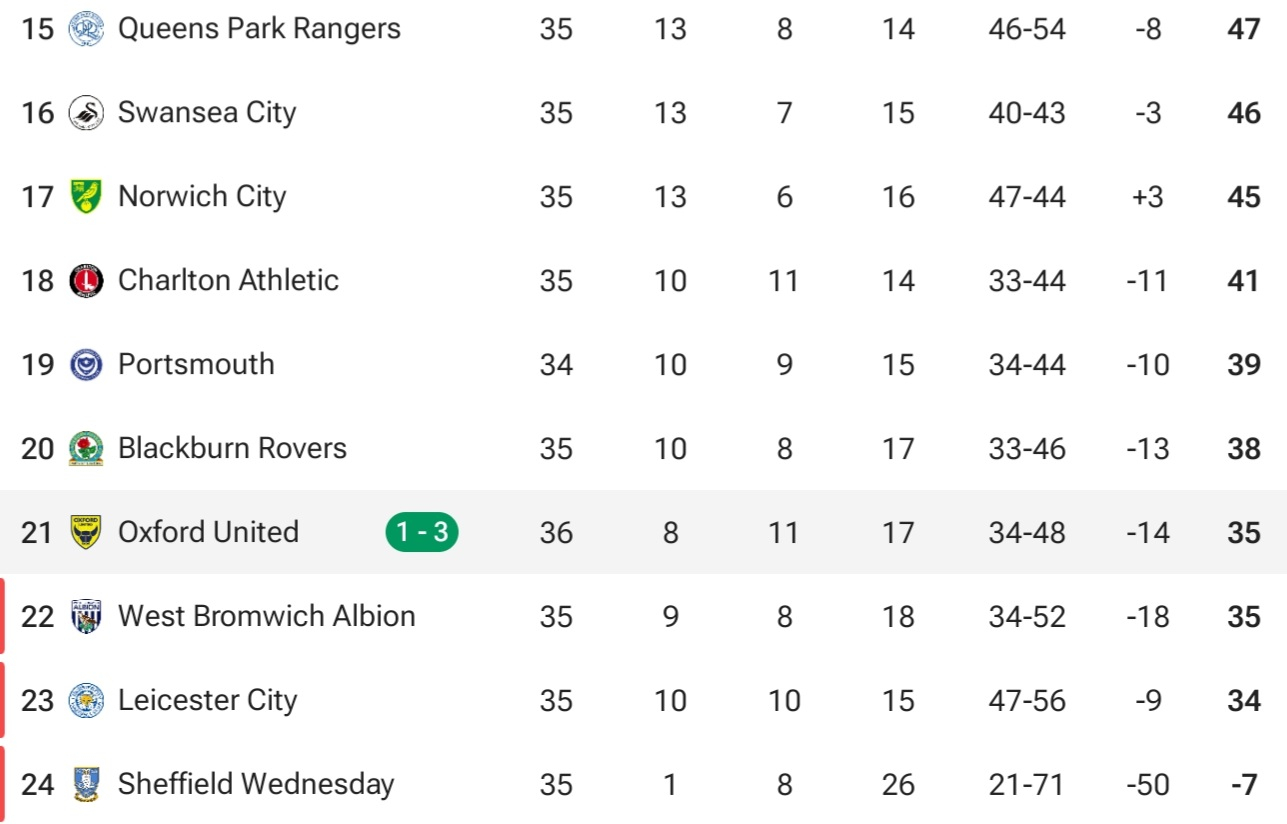The image size is (1287, 824).
Task: Click Queens Park Rangers' 47 points total
Action: [x=1244, y=28]
